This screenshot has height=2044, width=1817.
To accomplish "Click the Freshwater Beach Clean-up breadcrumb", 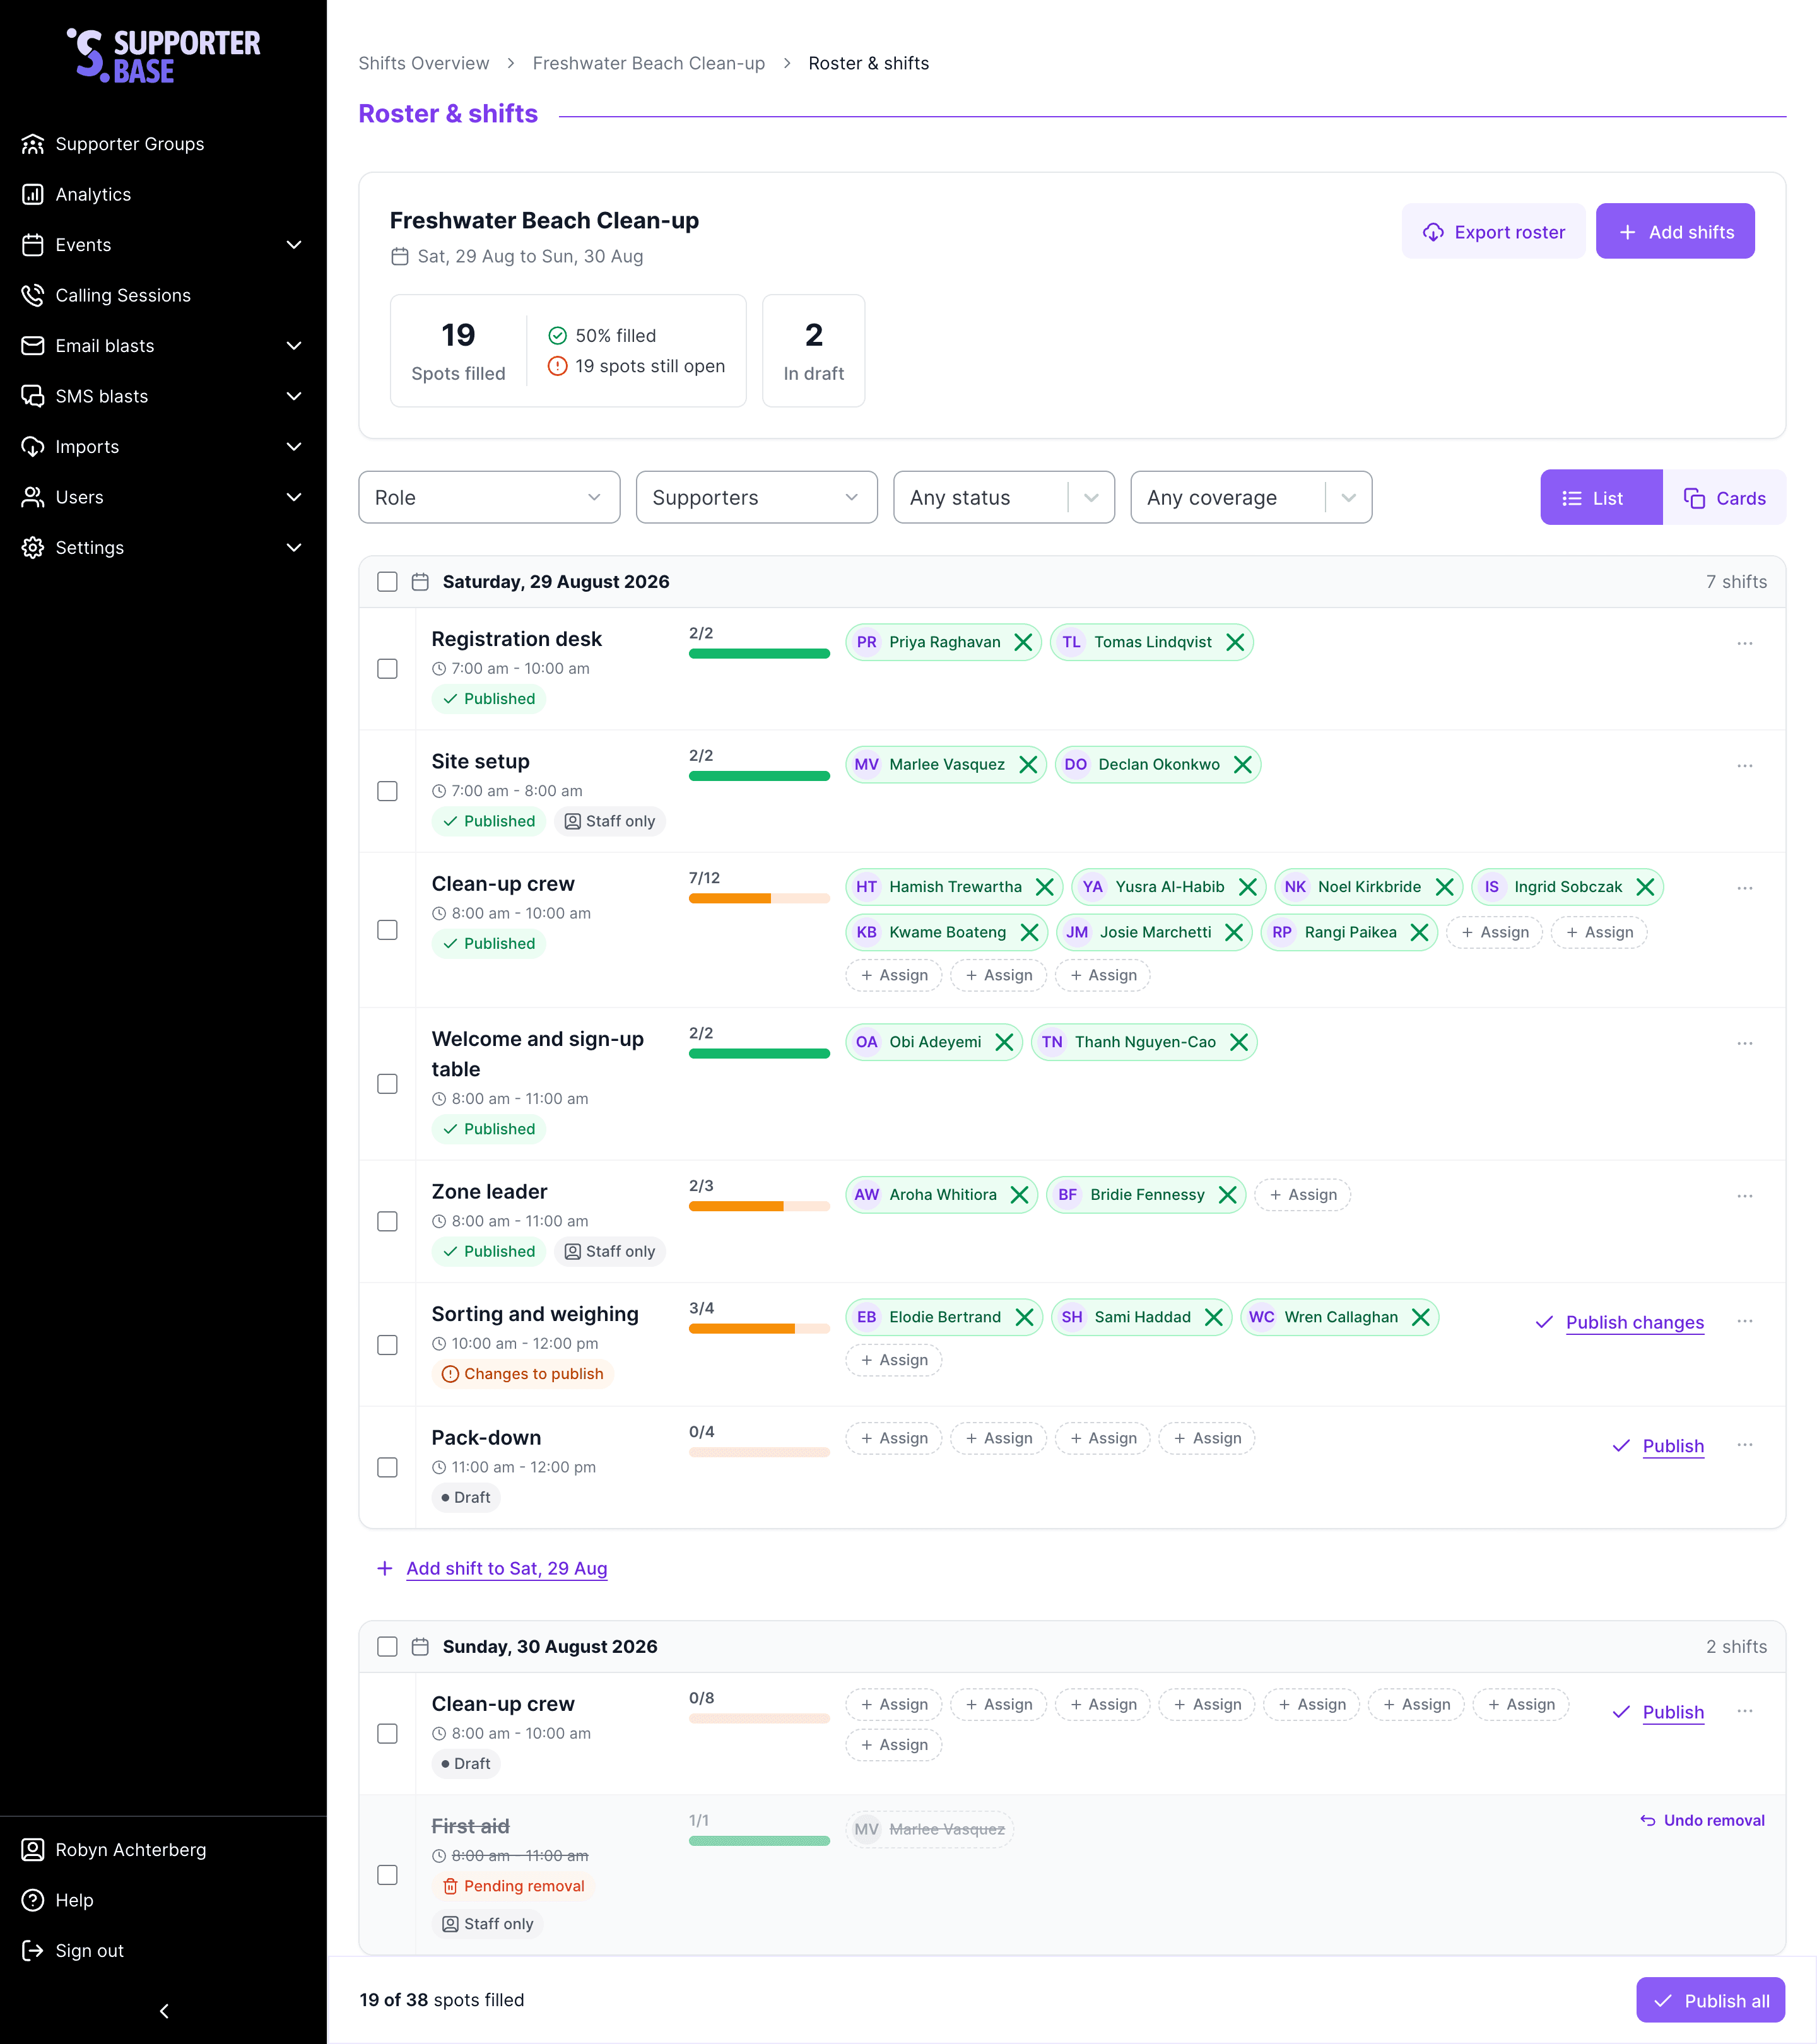I will pos(648,63).
